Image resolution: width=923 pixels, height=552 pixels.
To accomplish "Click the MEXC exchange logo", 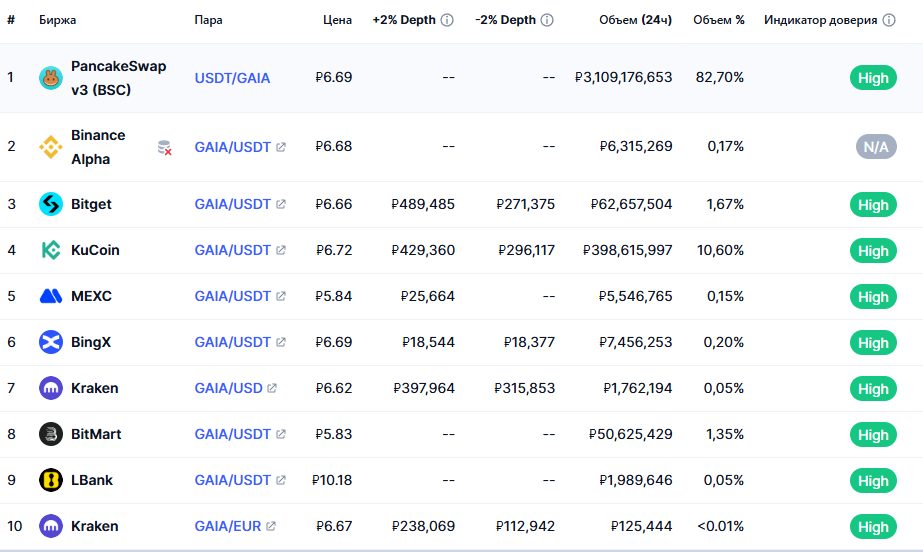I will point(51,296).
